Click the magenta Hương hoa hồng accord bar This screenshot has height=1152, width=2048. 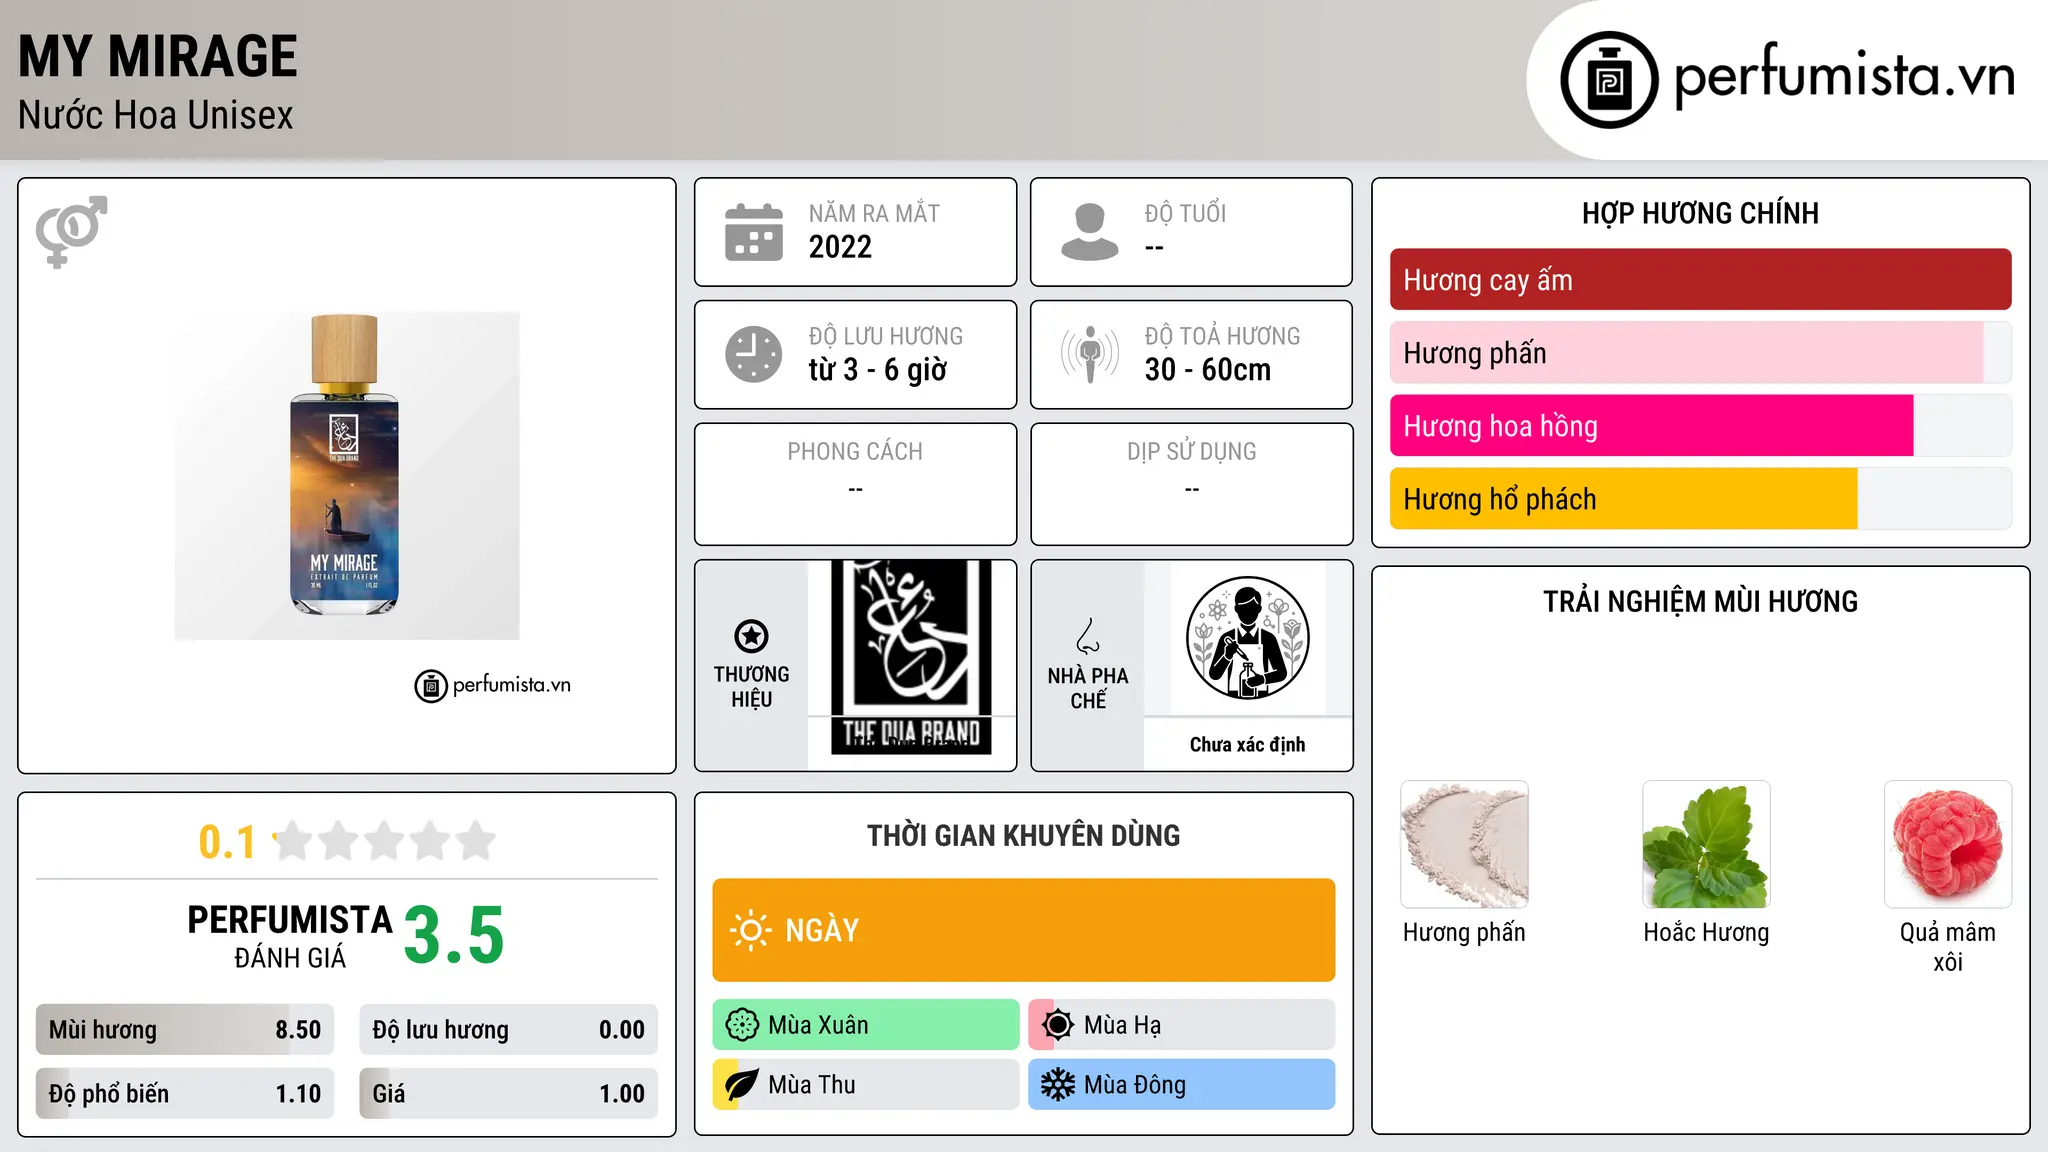click(1700, 426)
